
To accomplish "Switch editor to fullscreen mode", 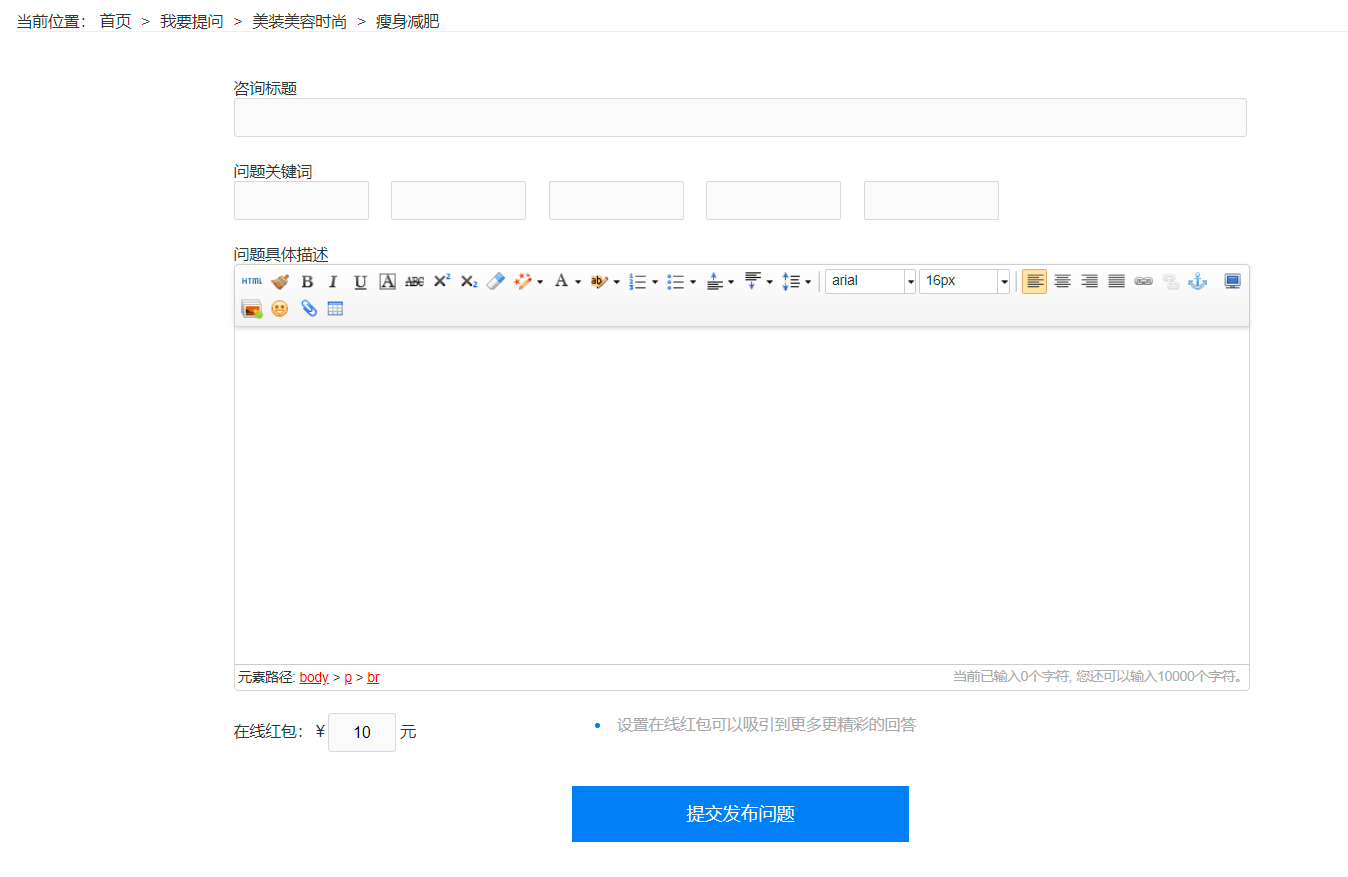I will tap(1231, 281).
